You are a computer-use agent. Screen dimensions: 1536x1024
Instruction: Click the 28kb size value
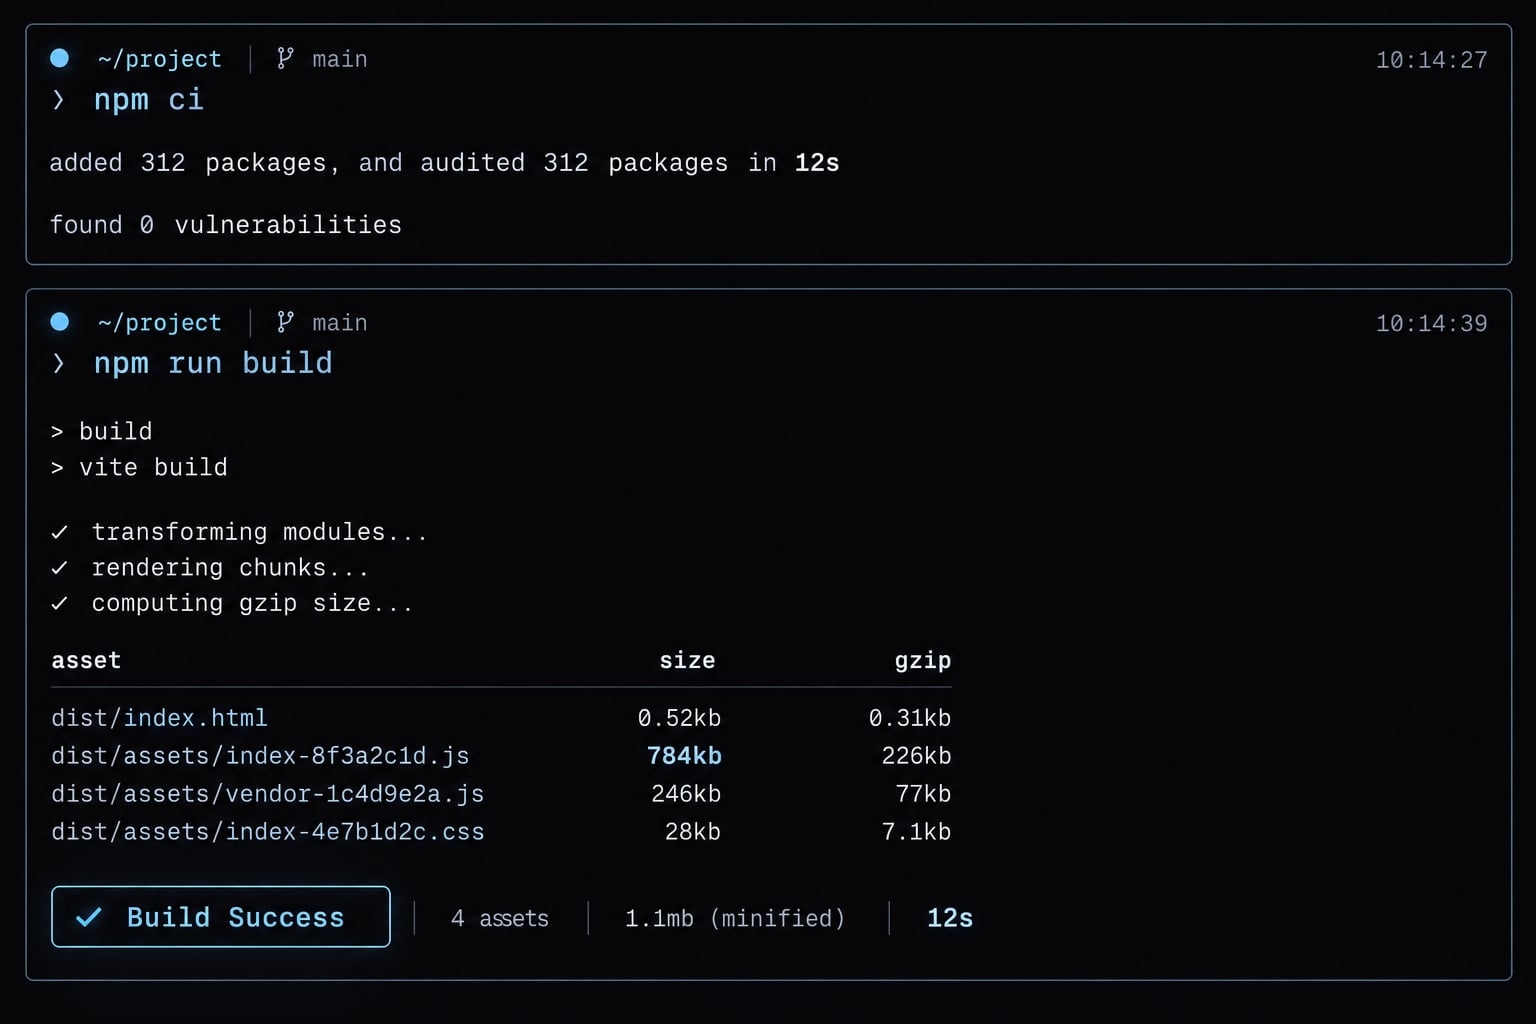pos(693,832)
